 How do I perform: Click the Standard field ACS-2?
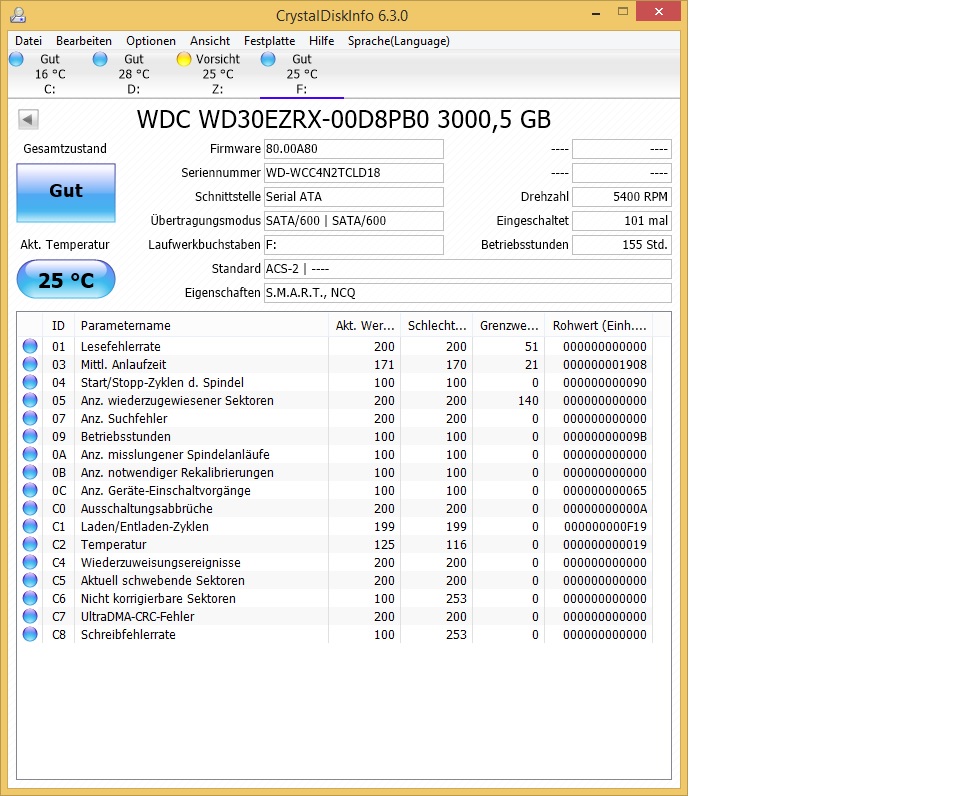pos(468,269)
